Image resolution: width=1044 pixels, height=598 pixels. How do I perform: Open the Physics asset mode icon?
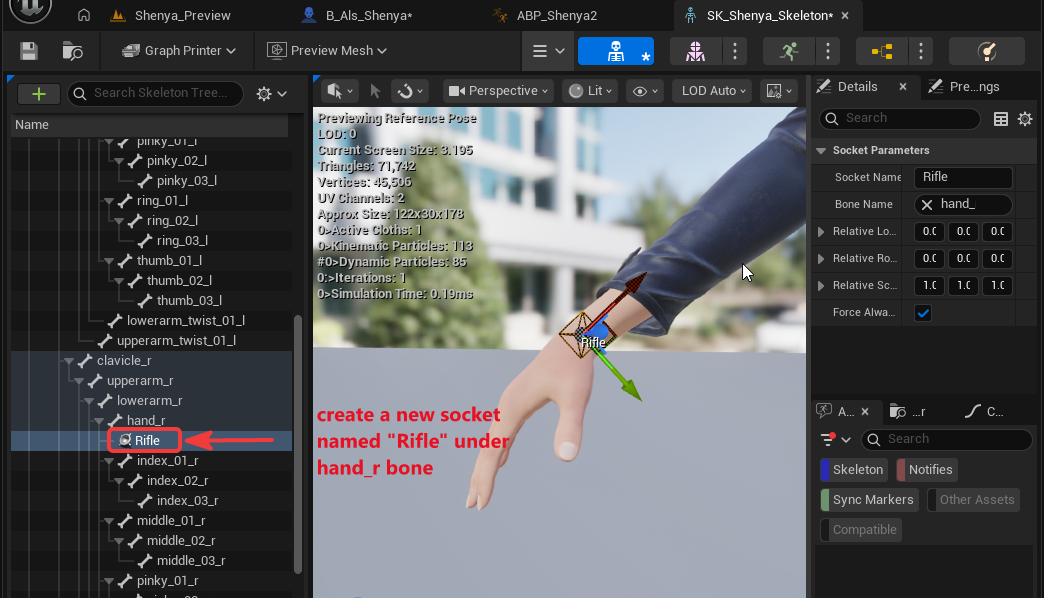tap(986, 51)
